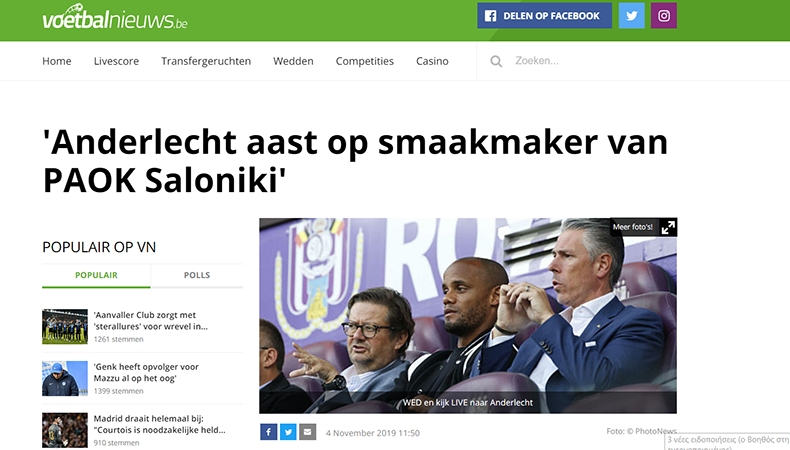Click the search magnifier icon

coord(496,61)
